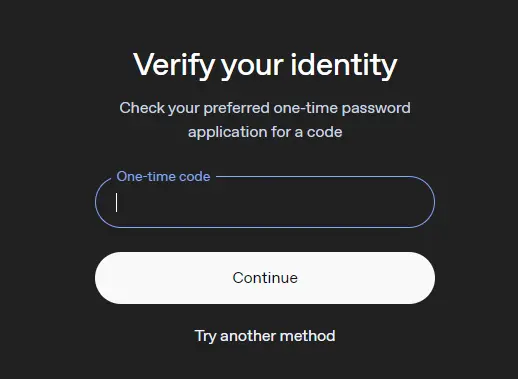Click the 'application for a code' text line
Viewport: 518px width, 379px height.
click(265, 132)
